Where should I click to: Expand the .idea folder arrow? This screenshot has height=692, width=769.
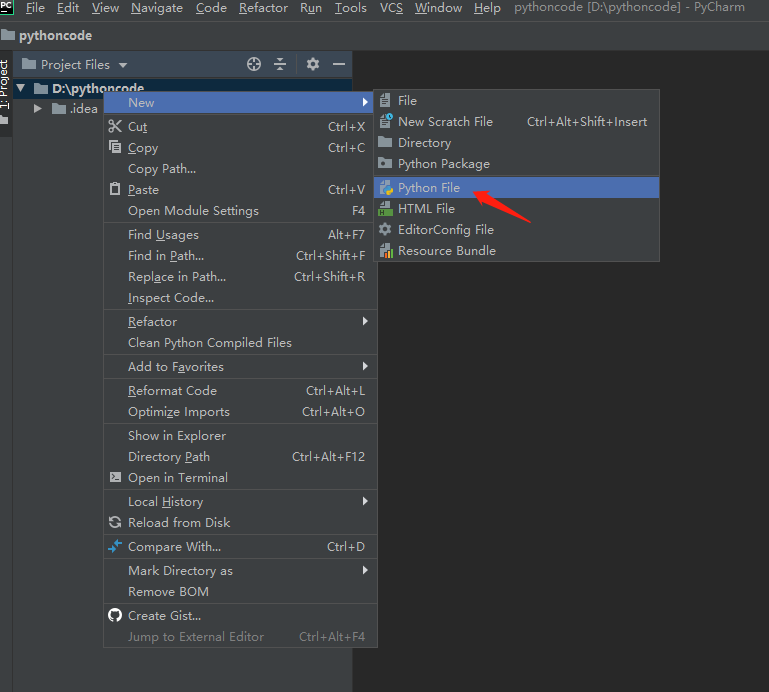pos(37,108)
